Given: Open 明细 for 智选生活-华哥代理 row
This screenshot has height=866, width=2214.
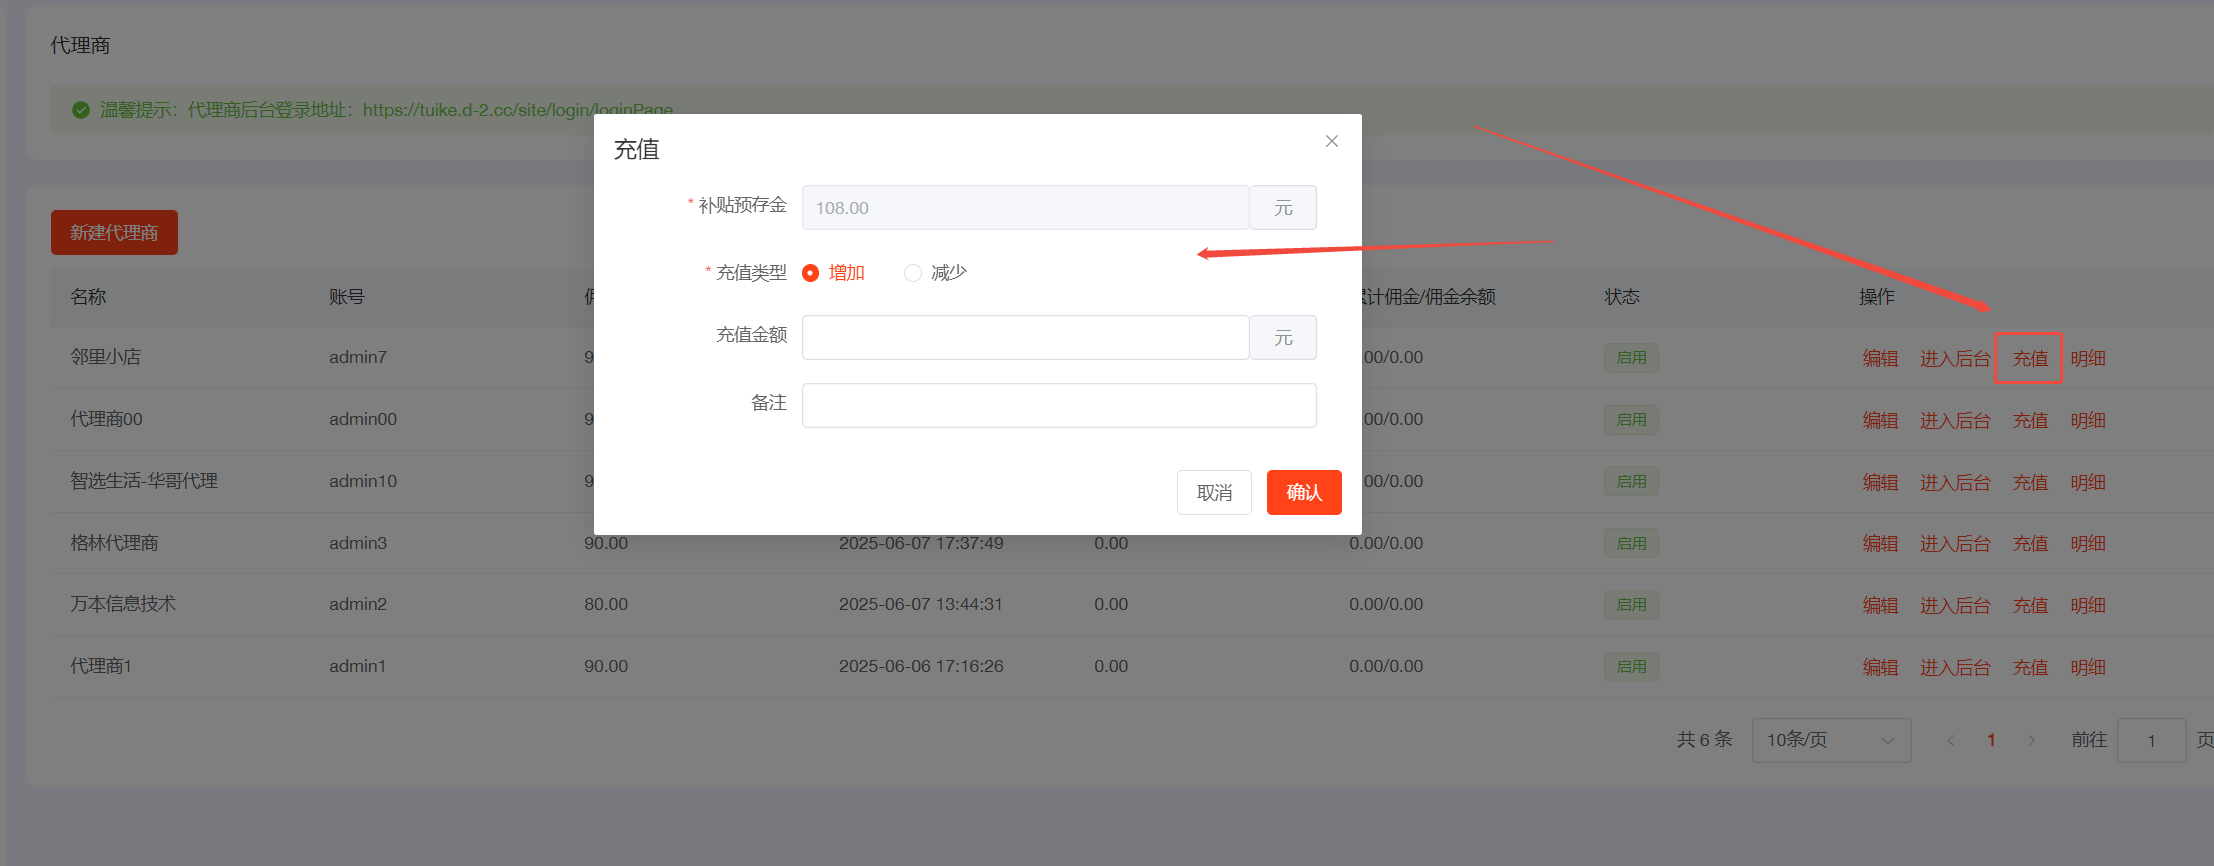Looking at the screenshot, I should pos(2087,482).
